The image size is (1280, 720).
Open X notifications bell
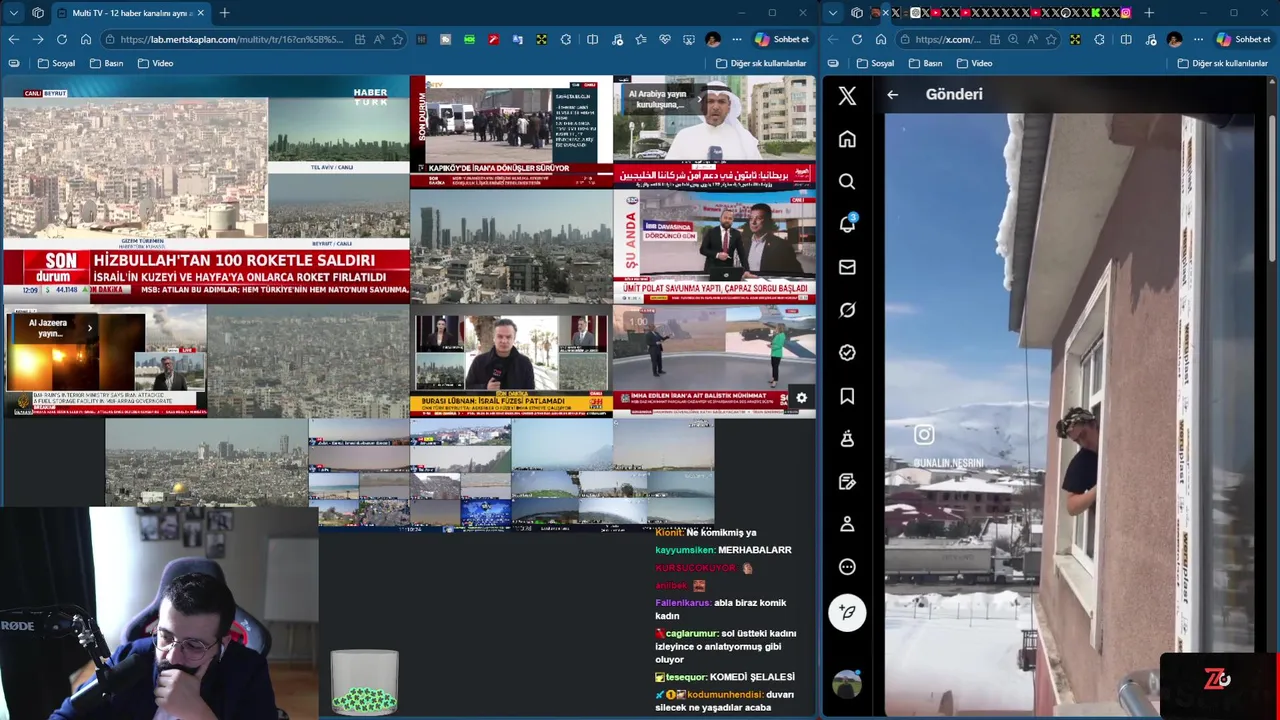click(847, 224)
